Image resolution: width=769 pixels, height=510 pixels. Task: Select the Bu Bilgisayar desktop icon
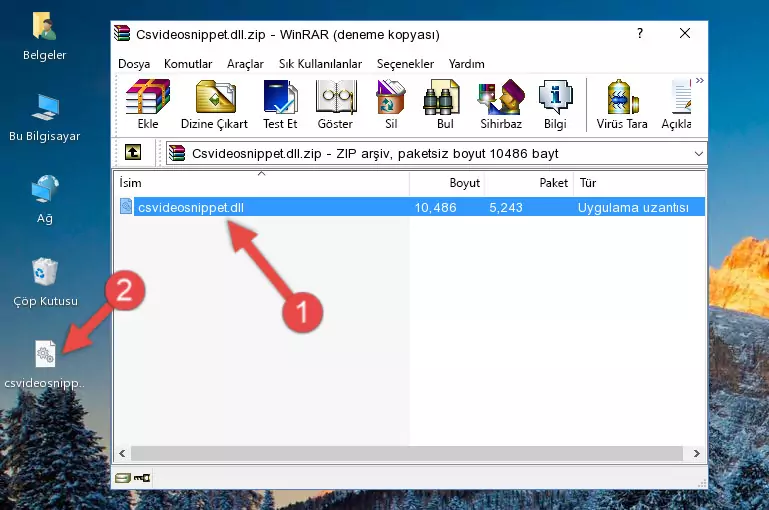point(45,118)
